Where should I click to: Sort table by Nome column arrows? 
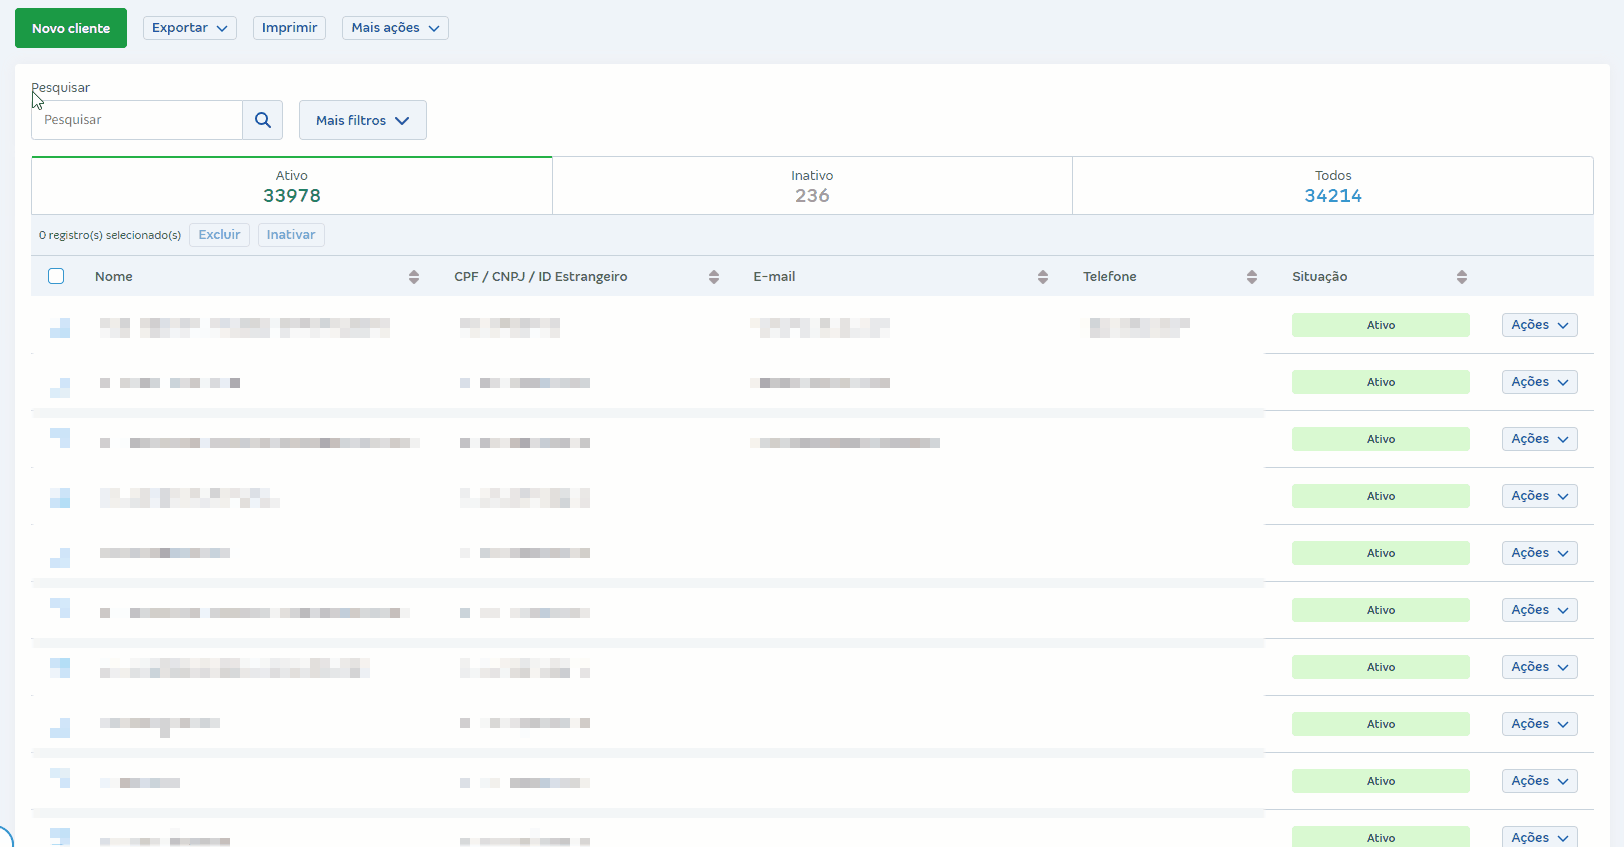click(414, 277)
